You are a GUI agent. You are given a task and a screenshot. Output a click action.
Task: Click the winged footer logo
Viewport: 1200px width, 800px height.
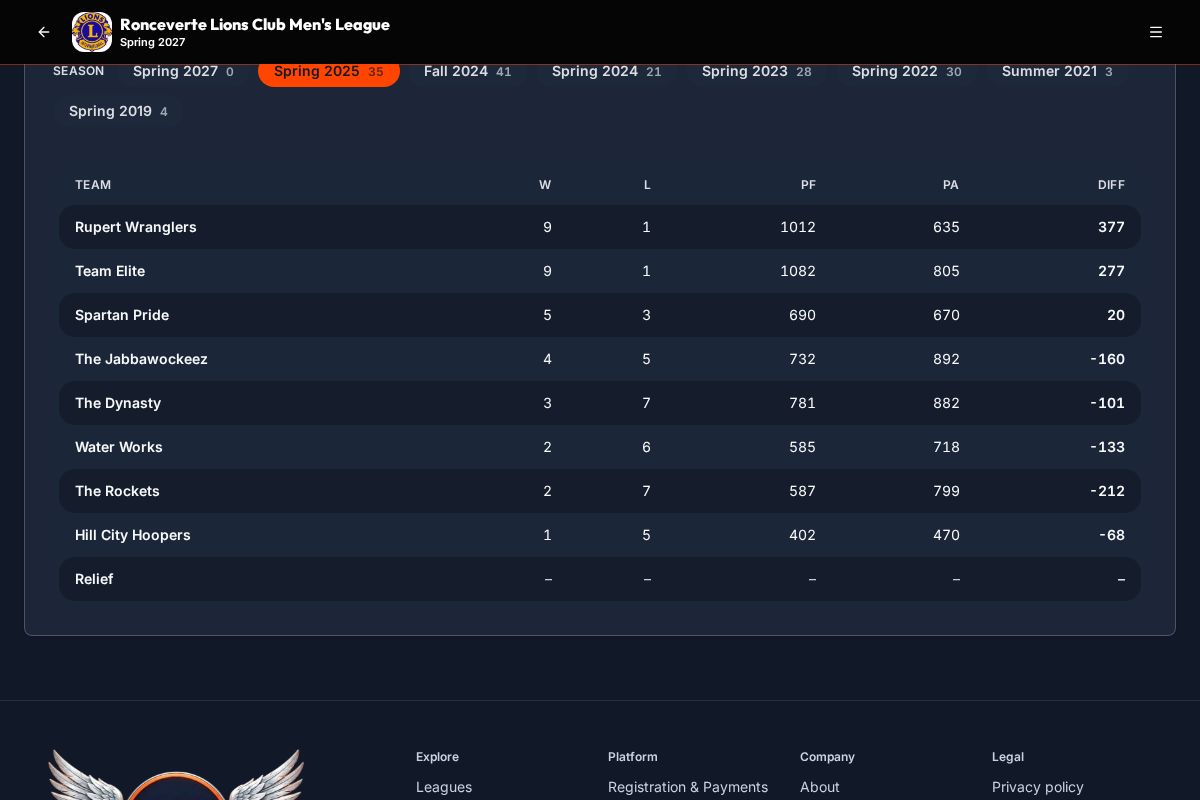point(176,775)
